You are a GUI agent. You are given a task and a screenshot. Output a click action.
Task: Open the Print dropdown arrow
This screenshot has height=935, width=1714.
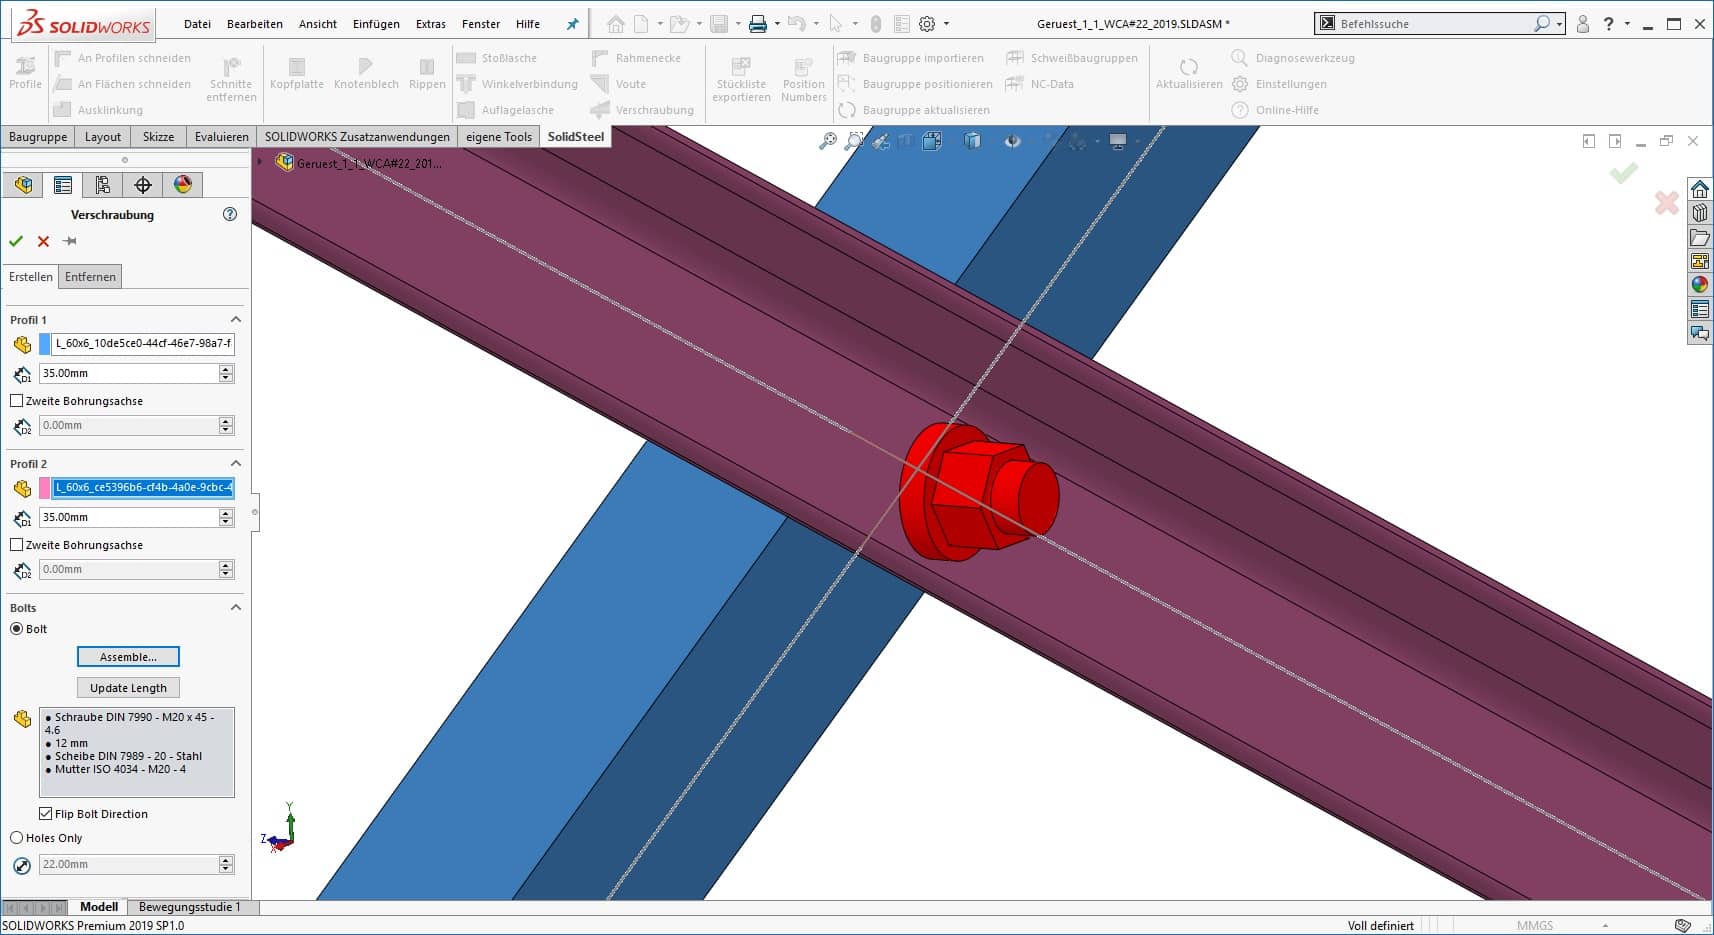click(777, 24)
